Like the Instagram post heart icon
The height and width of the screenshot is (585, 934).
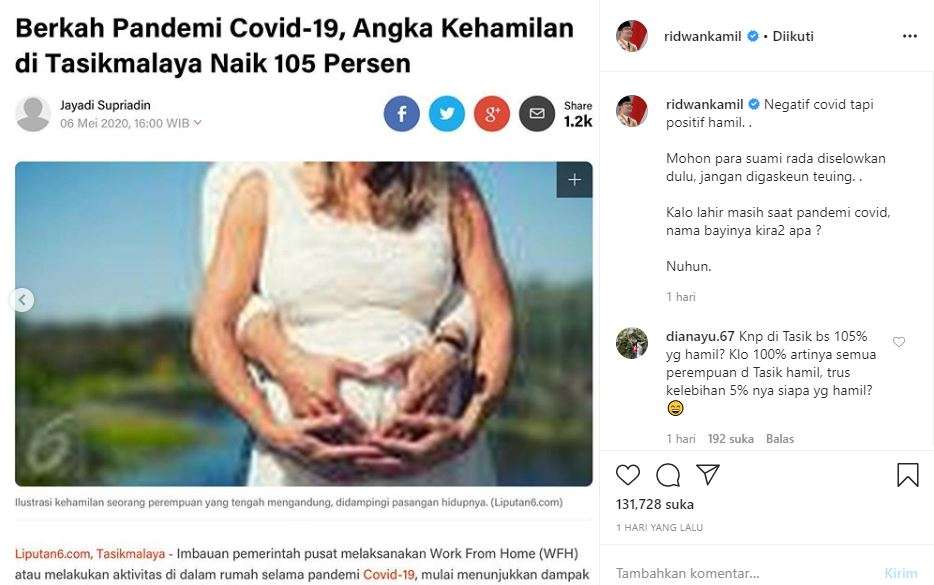tap(628, 474)
